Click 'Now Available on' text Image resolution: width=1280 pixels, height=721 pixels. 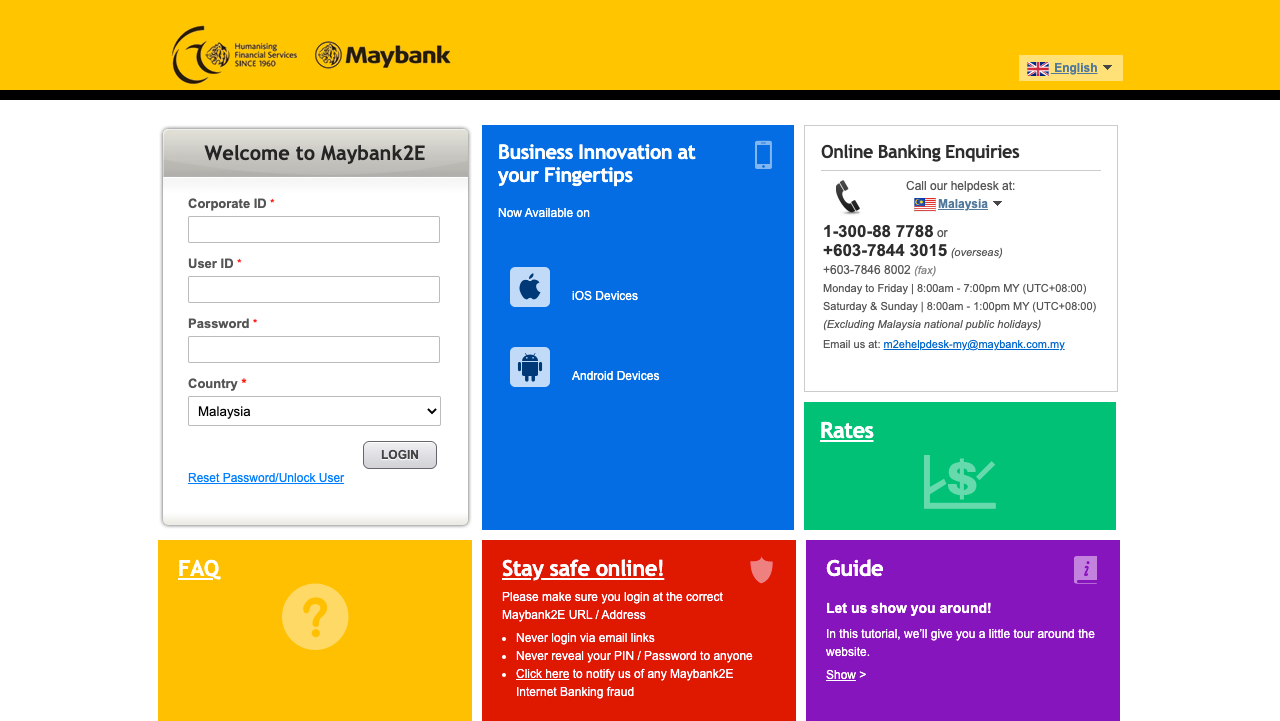[544, 213]
